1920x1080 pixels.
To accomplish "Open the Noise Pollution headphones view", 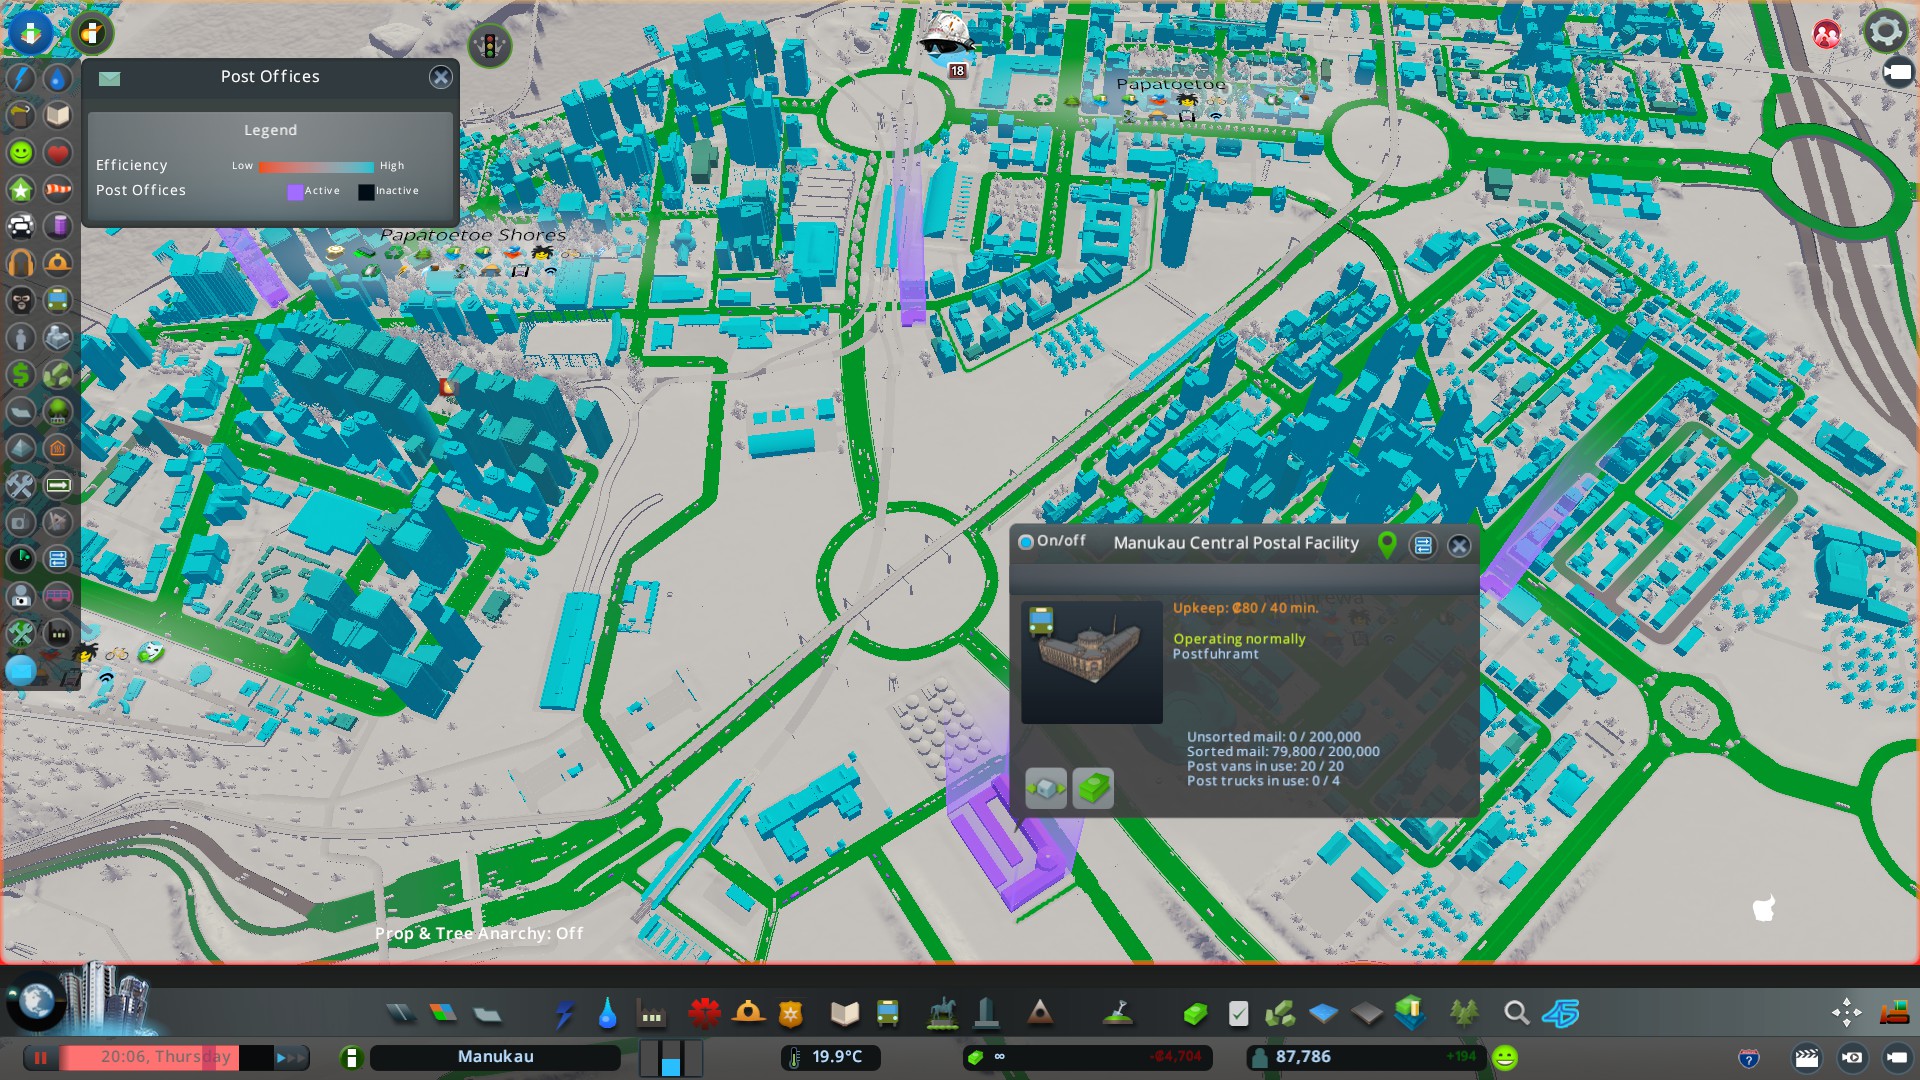I will pos(20,263).
